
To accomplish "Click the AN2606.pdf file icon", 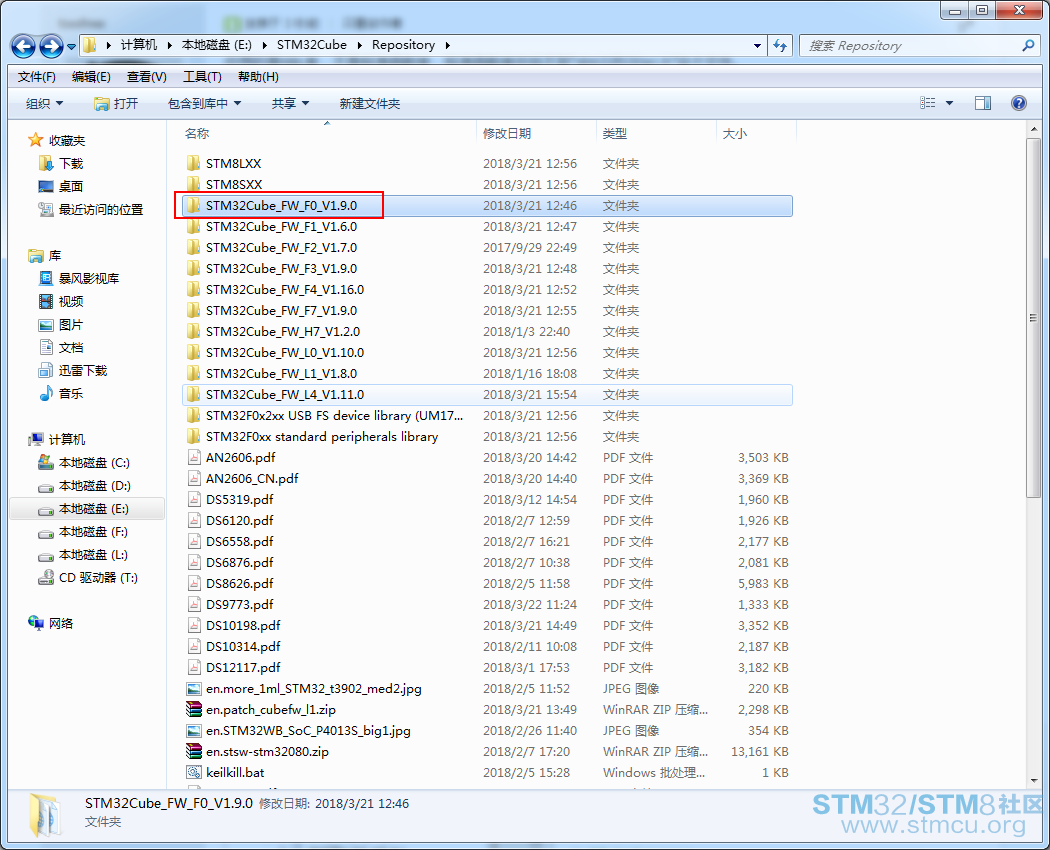I will coord(194,457).
